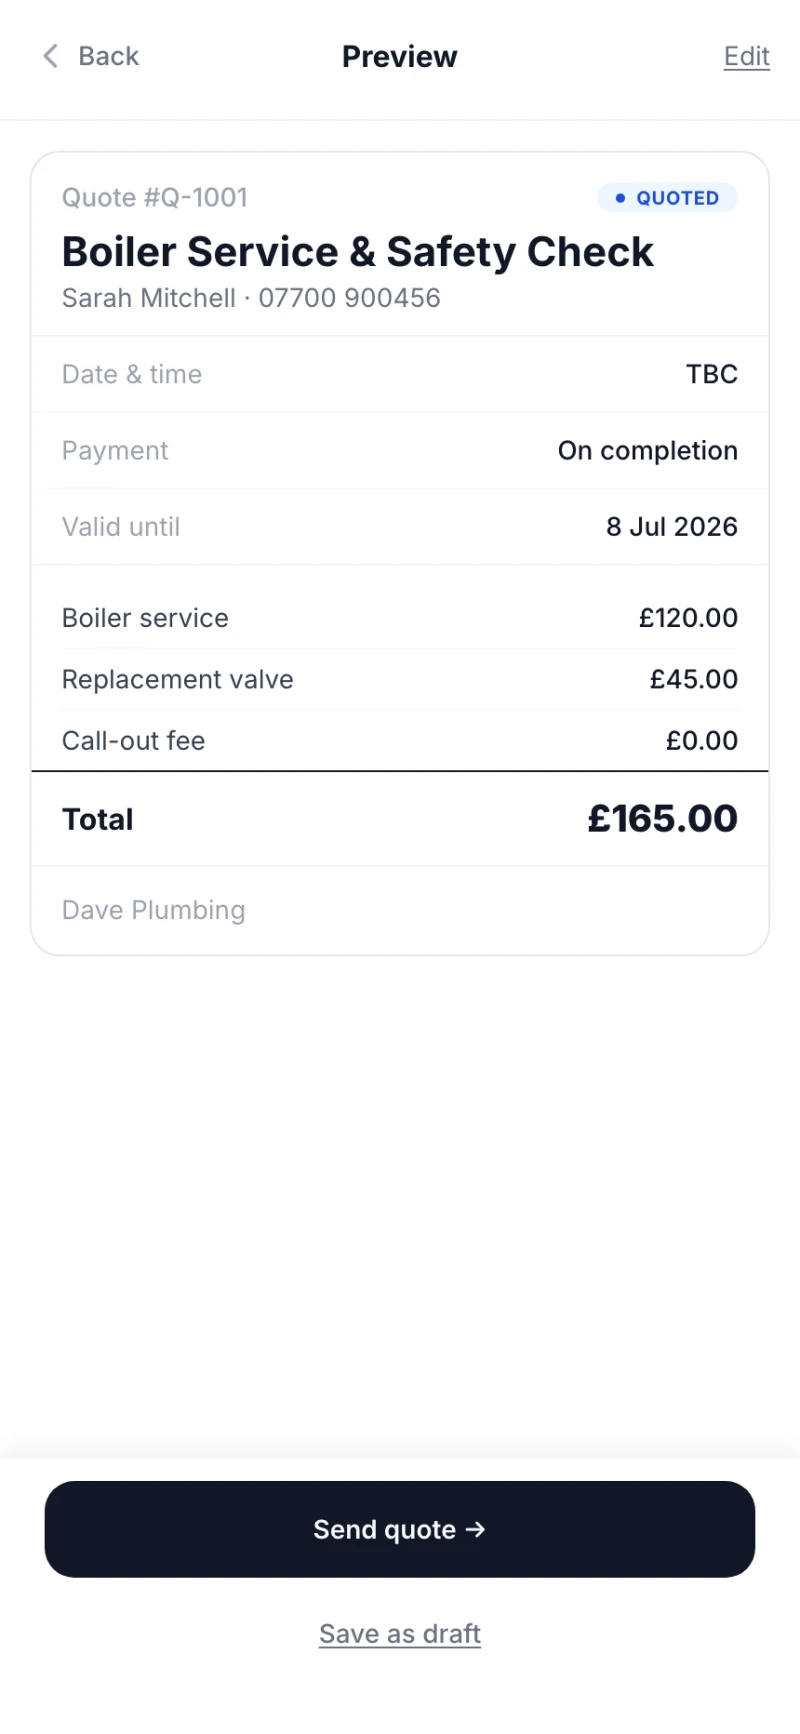Open the Edit link in header
The image size is (800, 1734).
click(747, 56)
